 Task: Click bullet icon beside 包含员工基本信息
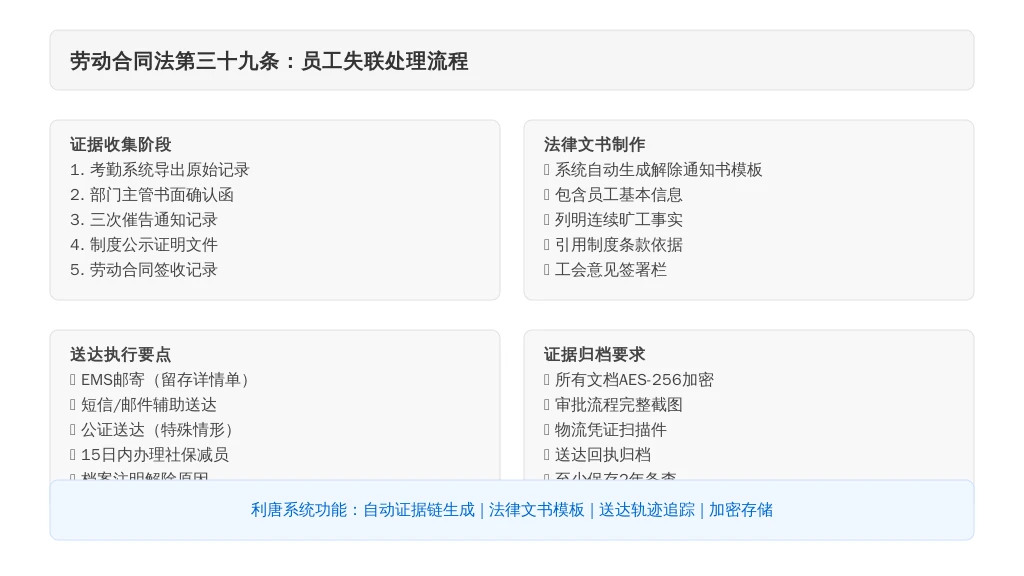click(x=547, y=195)
